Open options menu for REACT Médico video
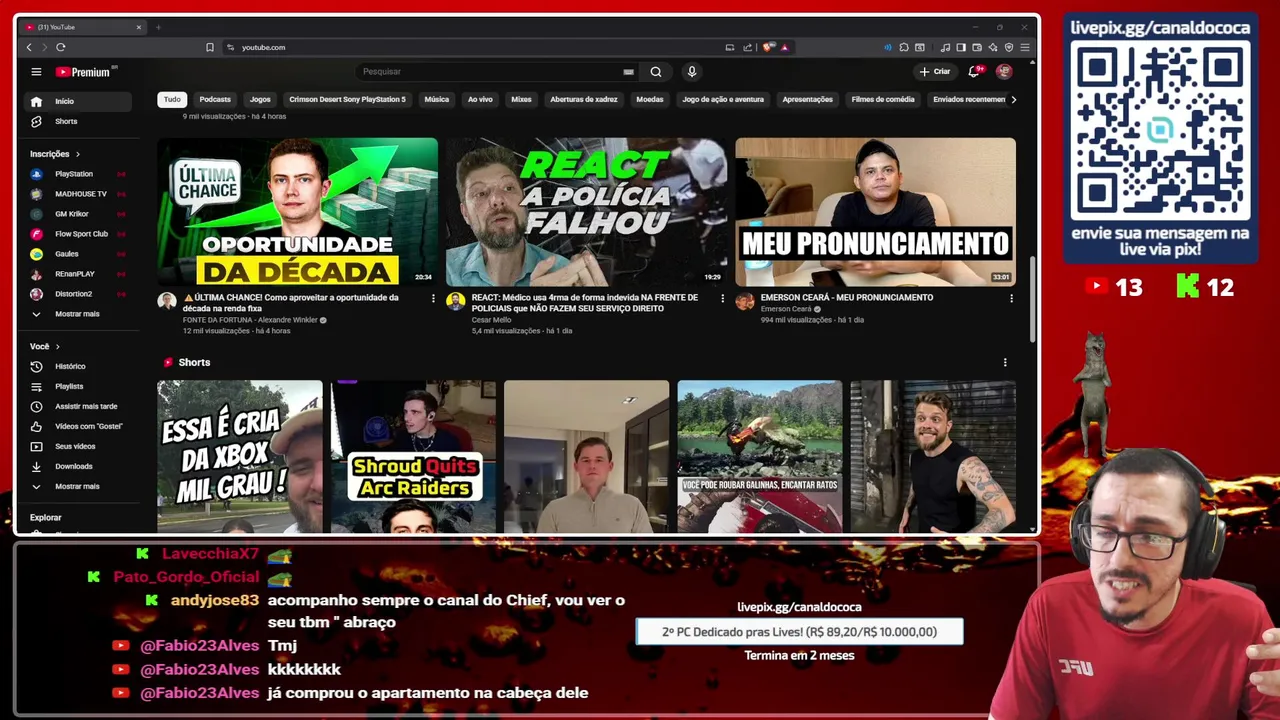Viewport: 1280px width, 720px height. coord(722,298)
